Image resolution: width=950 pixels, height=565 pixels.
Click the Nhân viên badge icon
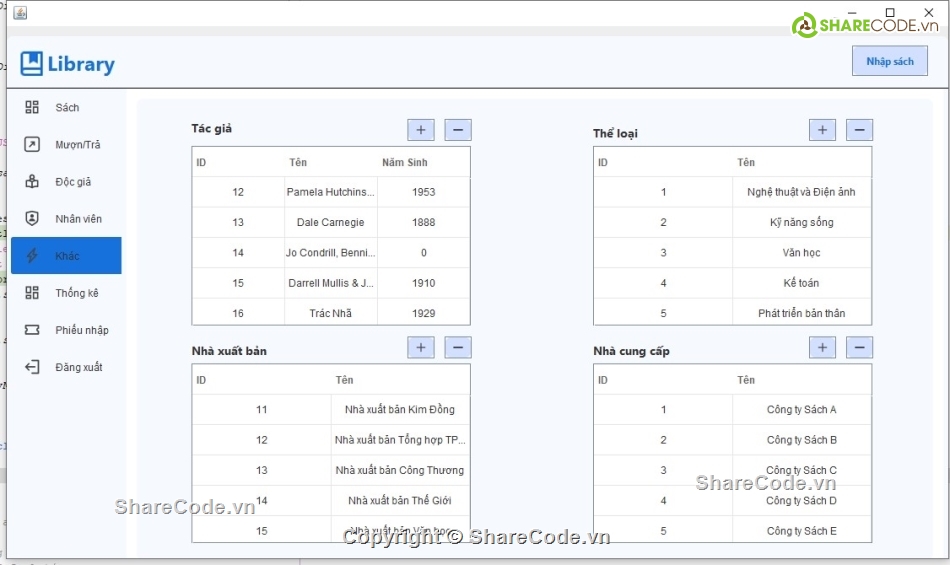click(32, 218)
